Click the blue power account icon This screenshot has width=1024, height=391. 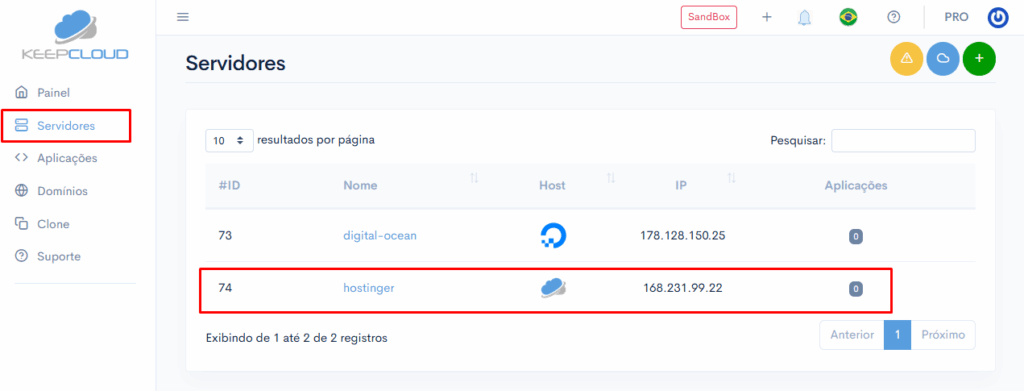click(x=998, y=18)
